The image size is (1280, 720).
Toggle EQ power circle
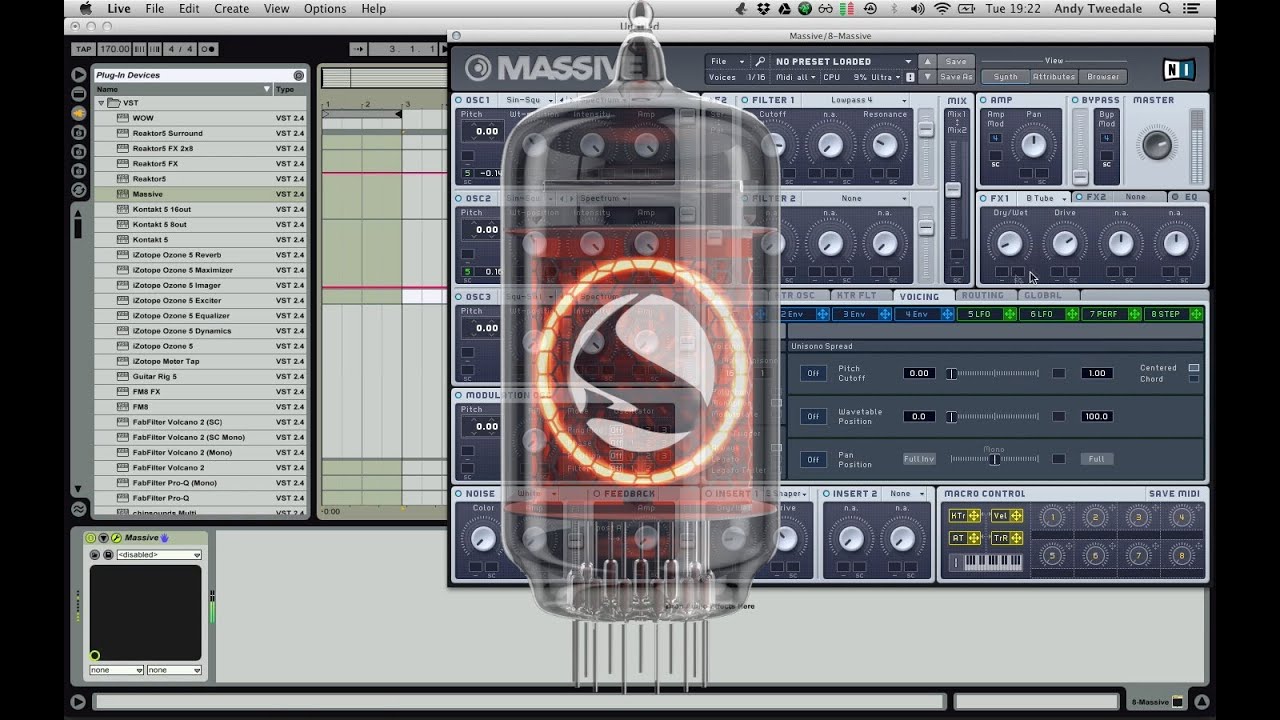click(x=1176, y=197)
